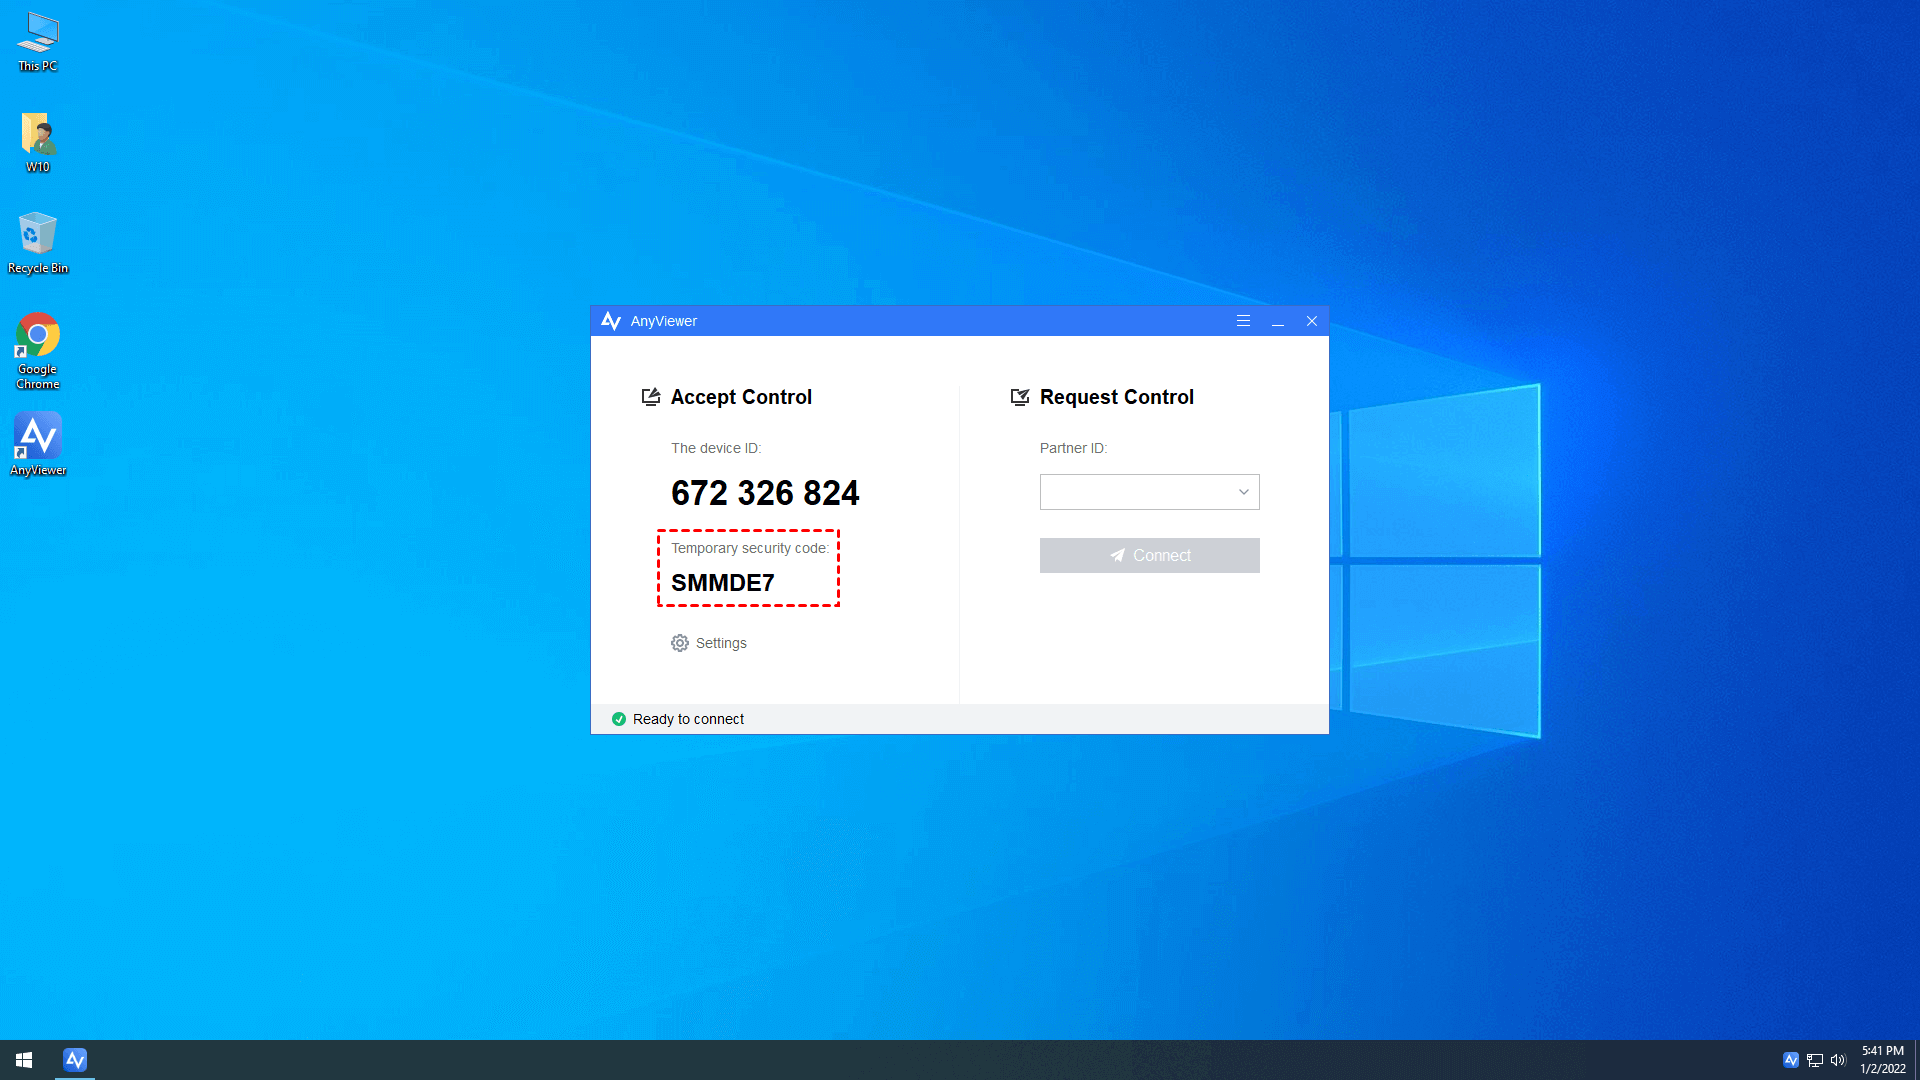Click the volume icon in system tray
This screenshot has height=1080, width=1920.
1838,1060
